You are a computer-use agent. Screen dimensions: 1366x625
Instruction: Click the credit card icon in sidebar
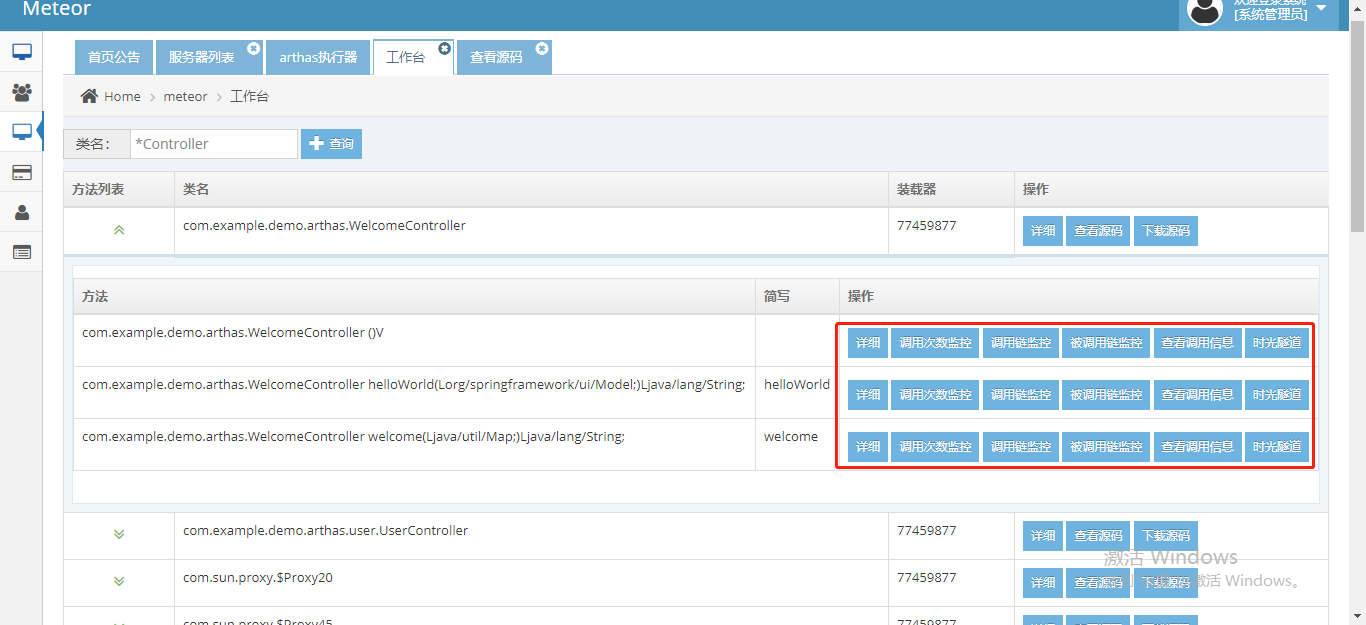pyautogui.click(x=22, y=172)
